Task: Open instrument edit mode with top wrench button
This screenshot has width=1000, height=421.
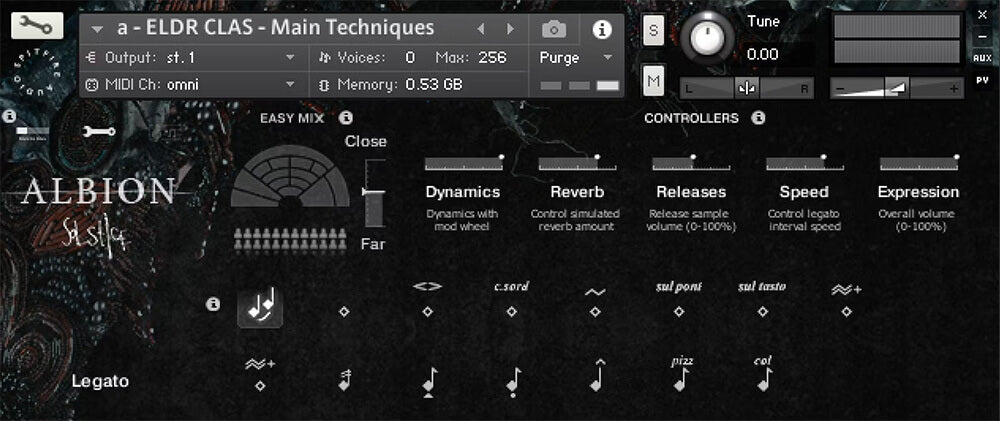Action: (x=37, y=26)
